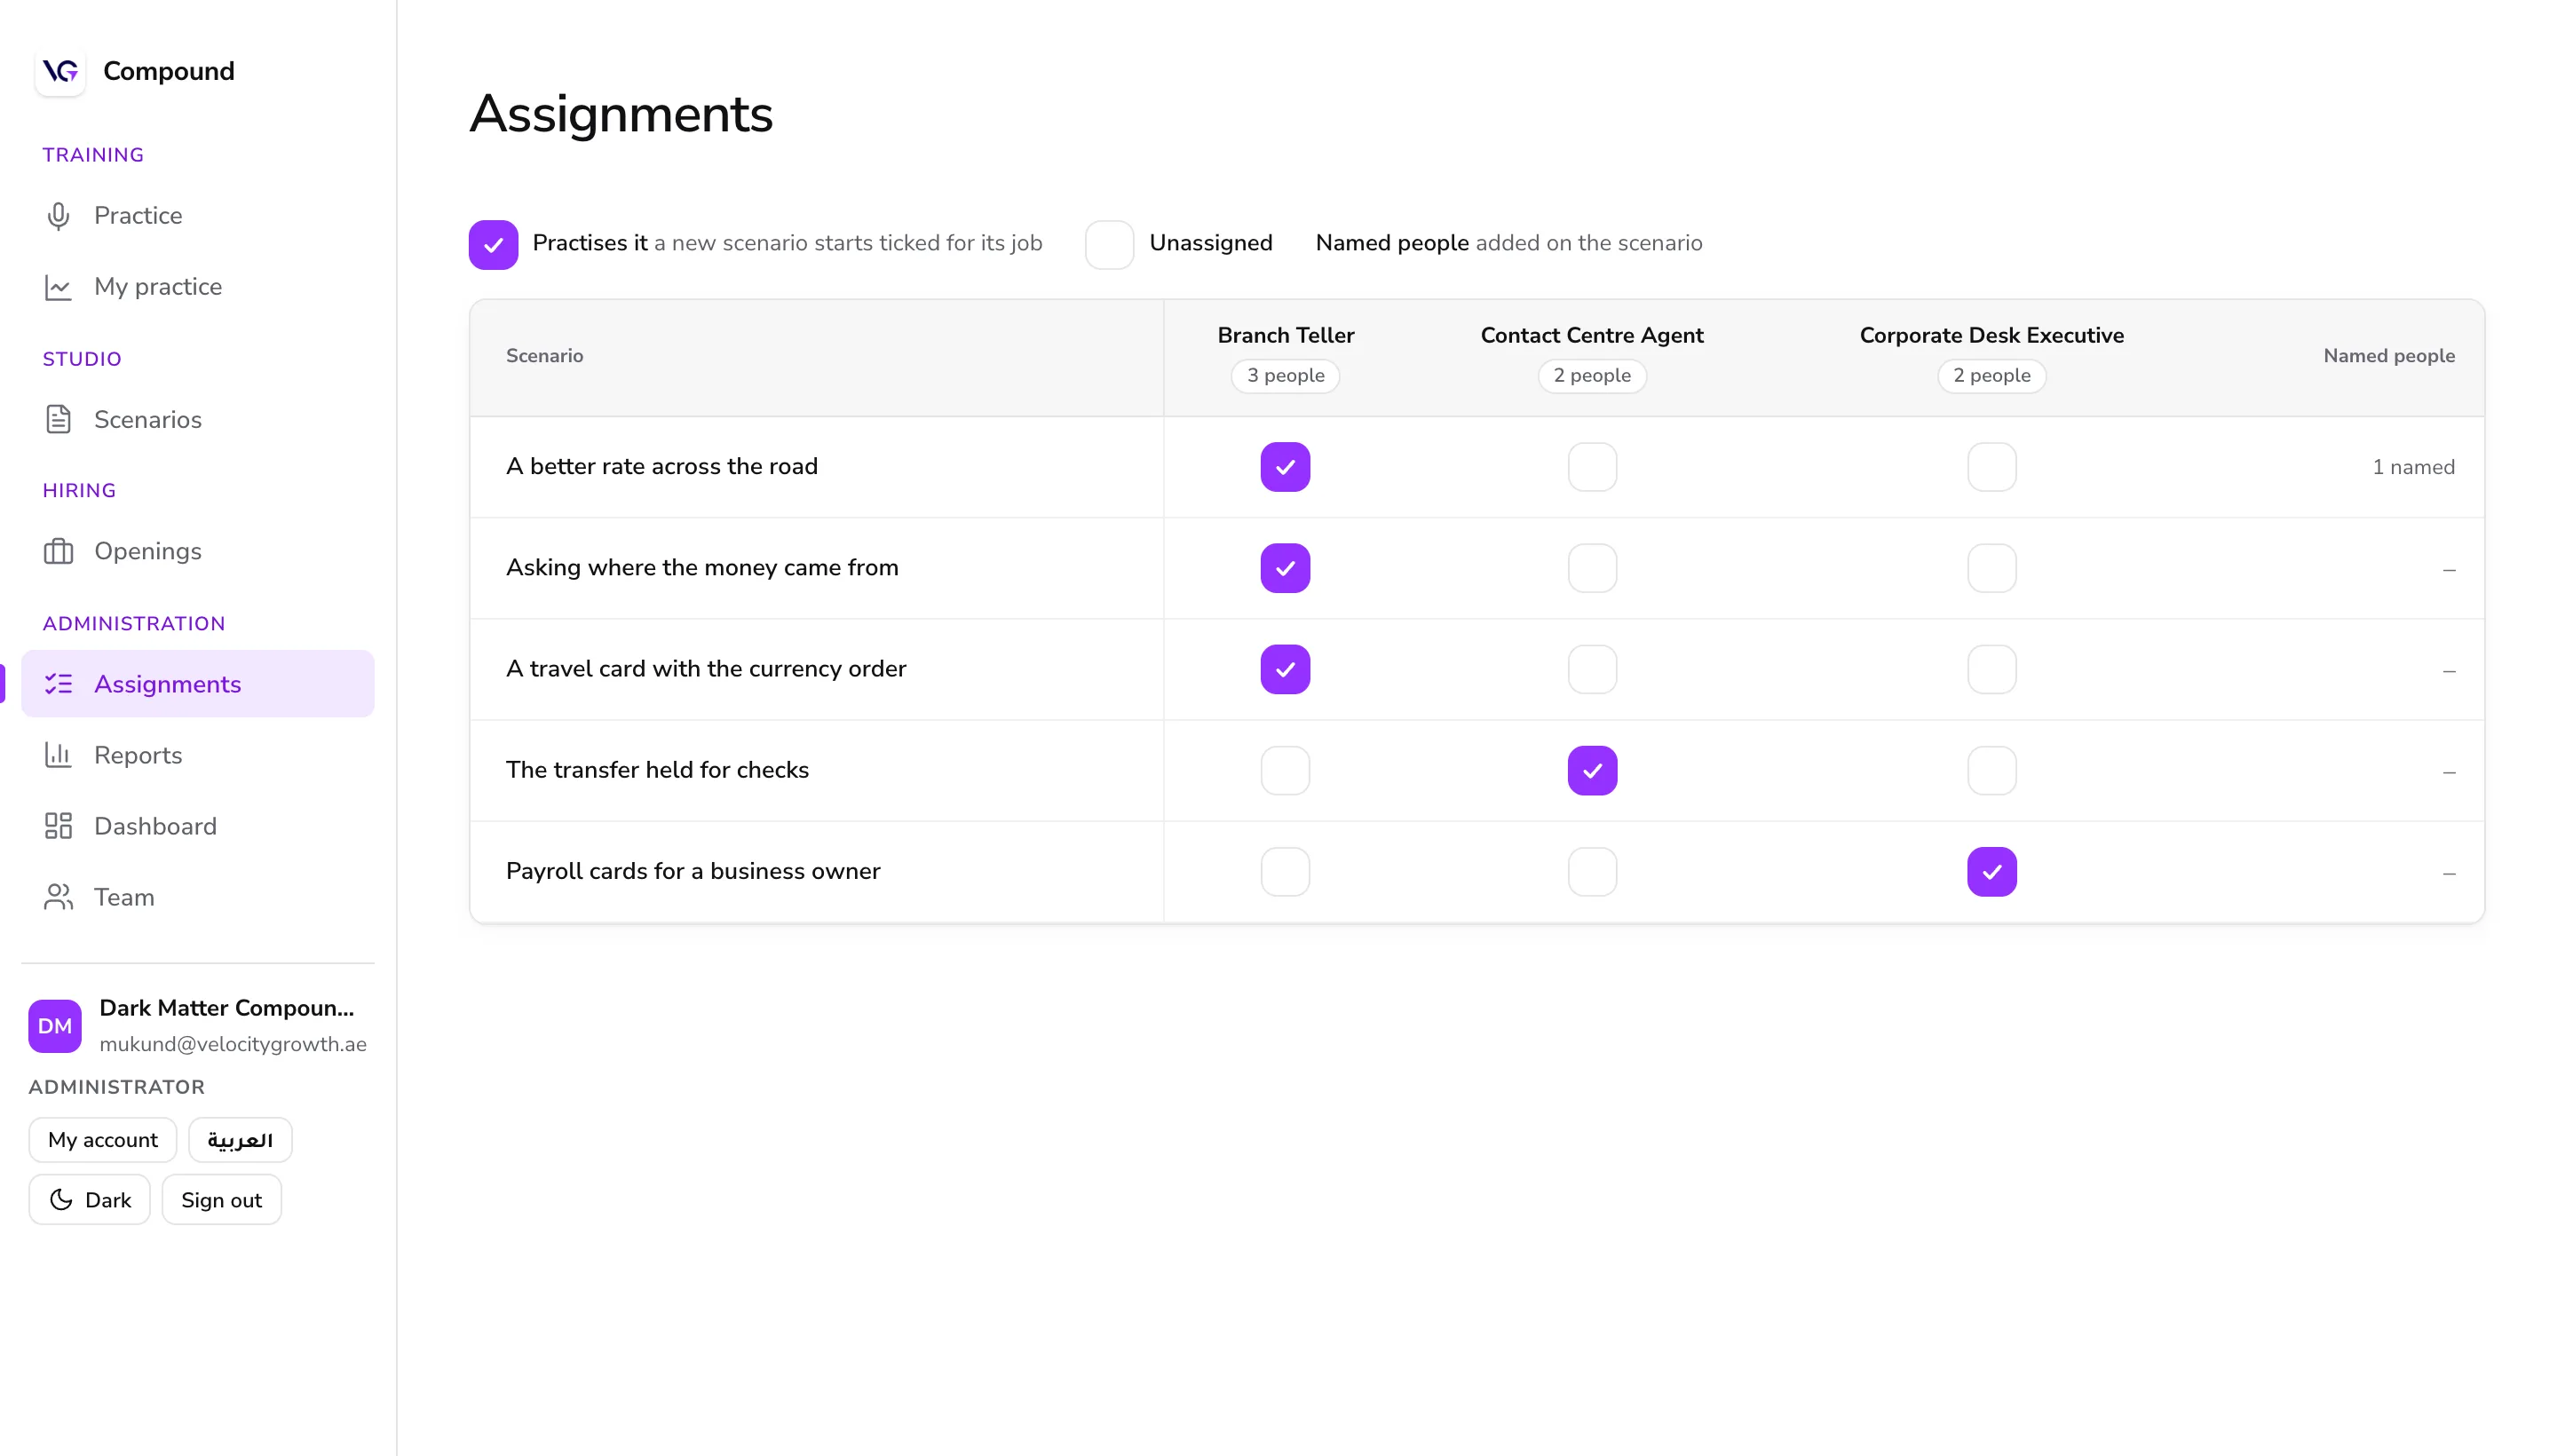Image resolution: width=2557 pixels, height=1456 pixels.
Task: Click the My account button
Action: click(x=103, y=1140)
